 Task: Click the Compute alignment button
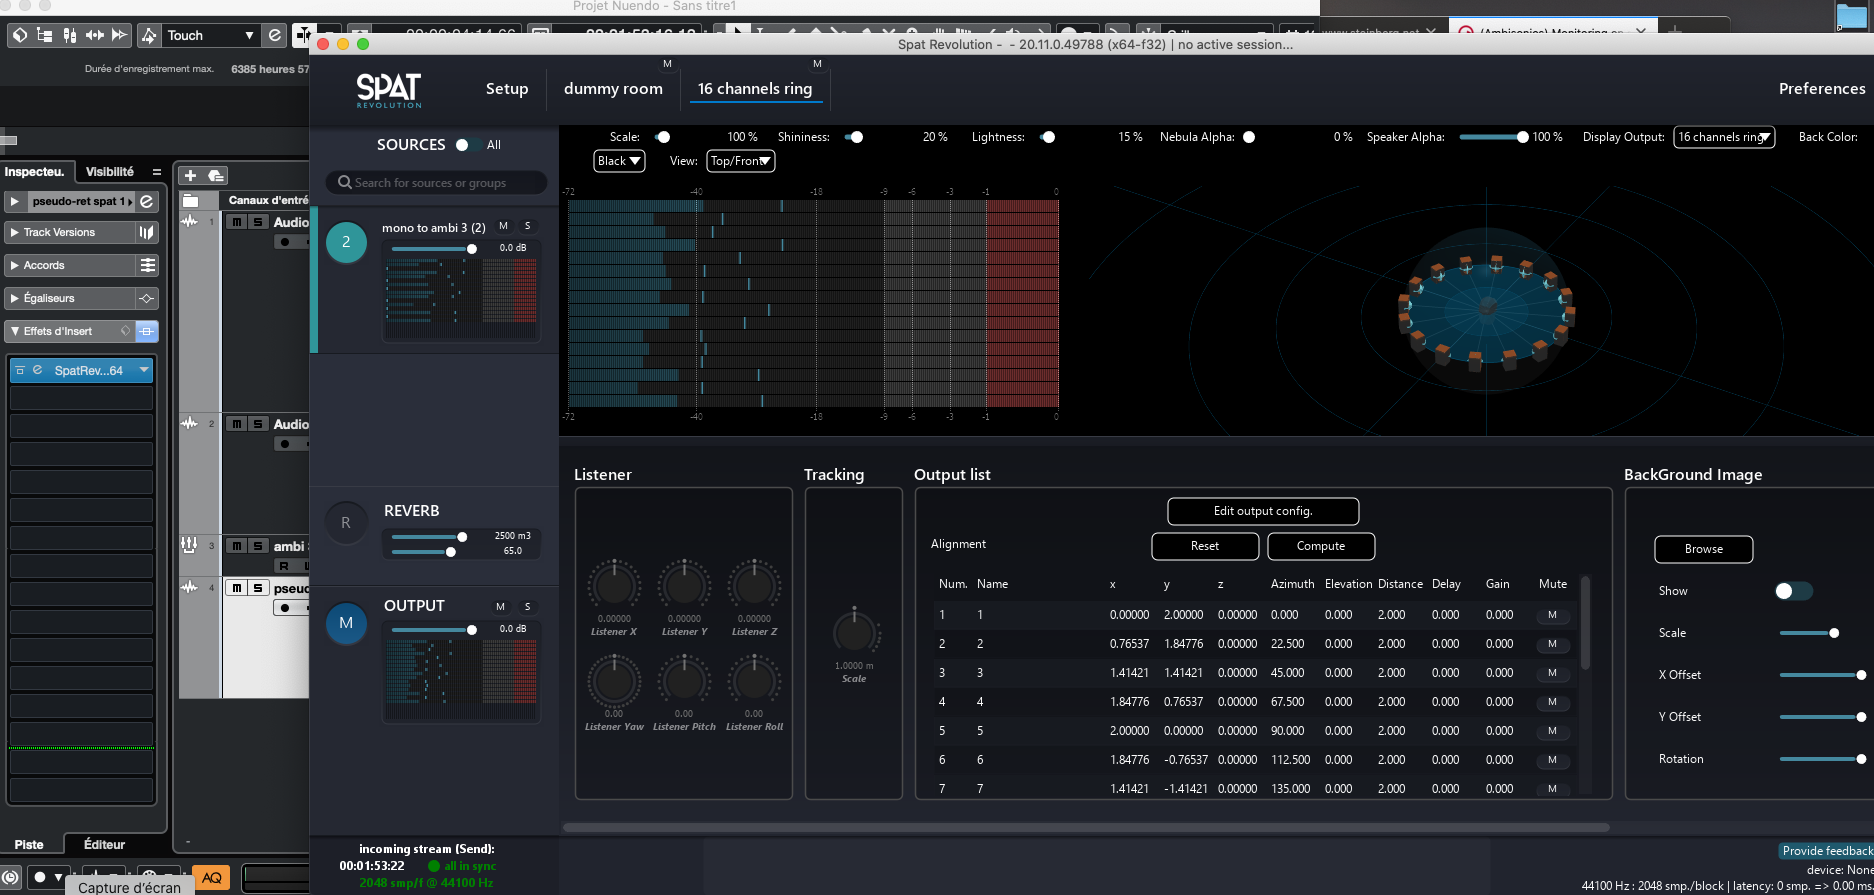click(x=1320, y=546)
